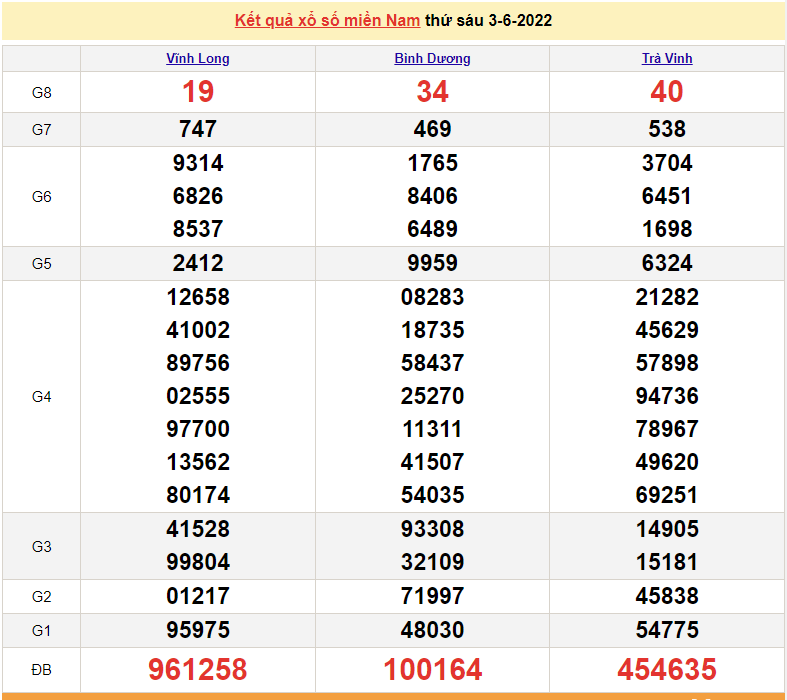This screenshot has height=700, width=787.
Task: Select the G5 number 9959
Action: (432, 264)
